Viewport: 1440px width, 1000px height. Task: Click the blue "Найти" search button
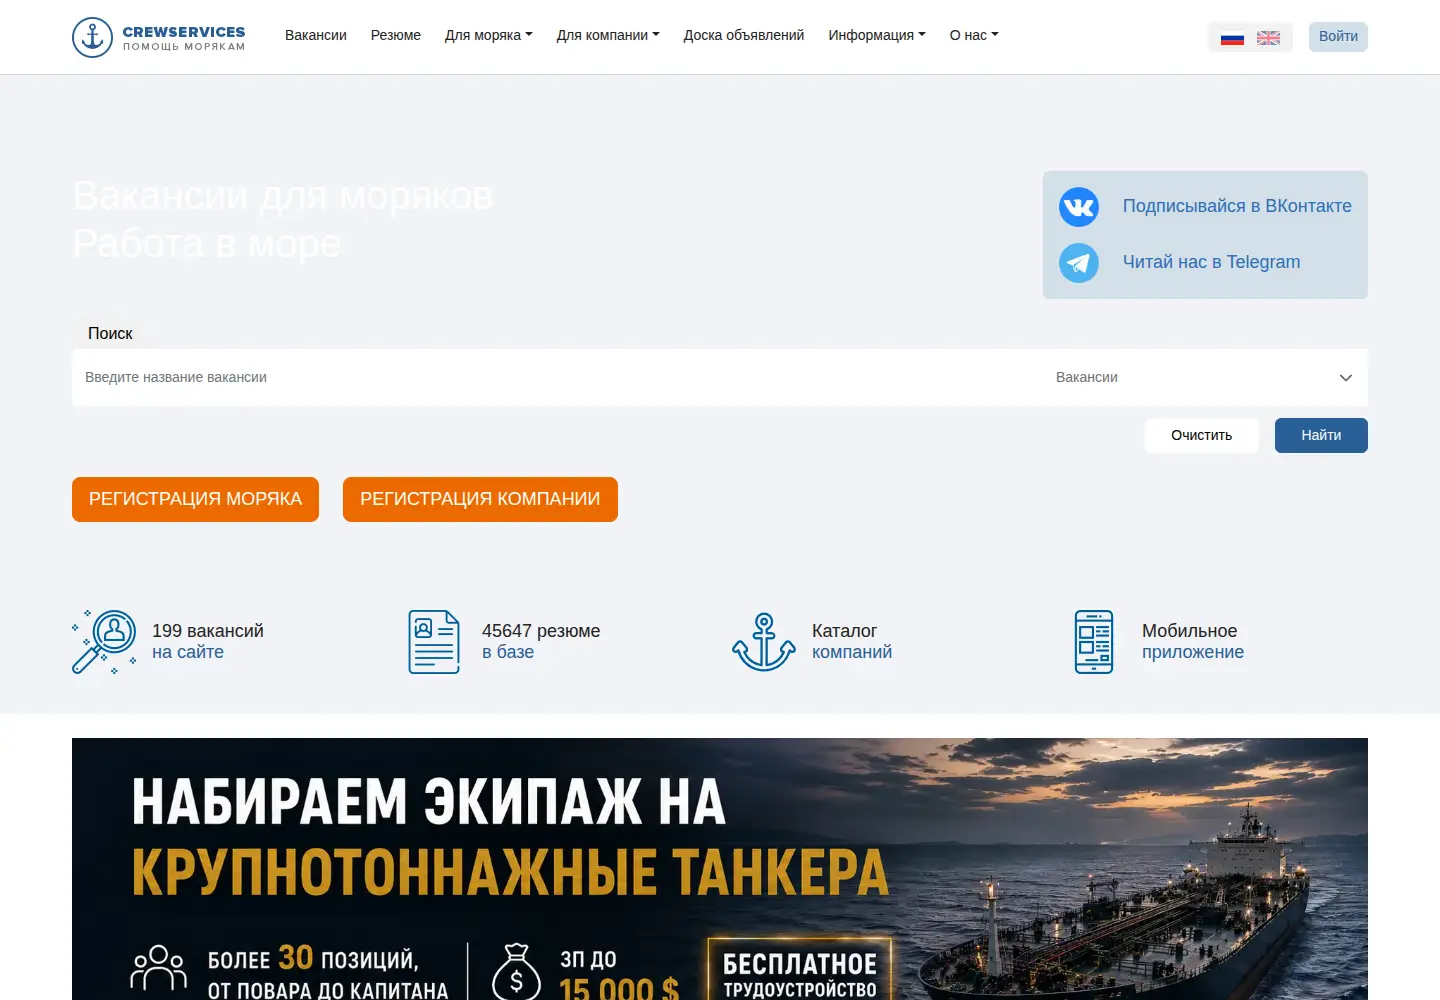point(1321,435)
